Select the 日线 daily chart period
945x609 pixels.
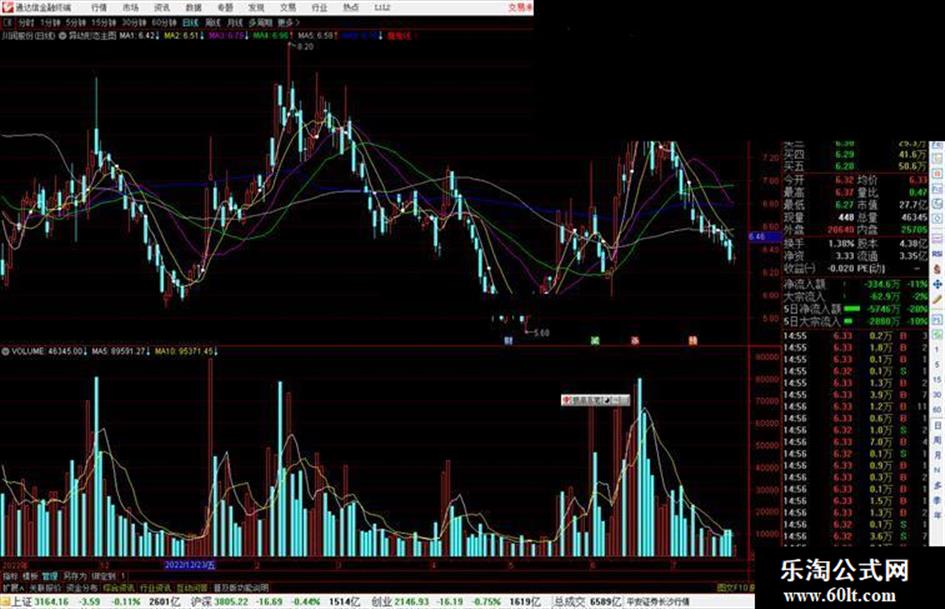tap(190, 23)
